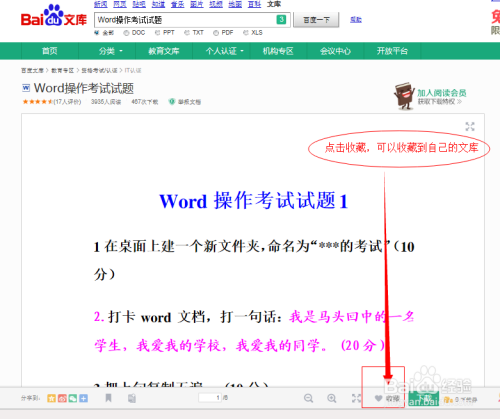
Task: Share to WeChat green icon
Action: pos(73,398)
